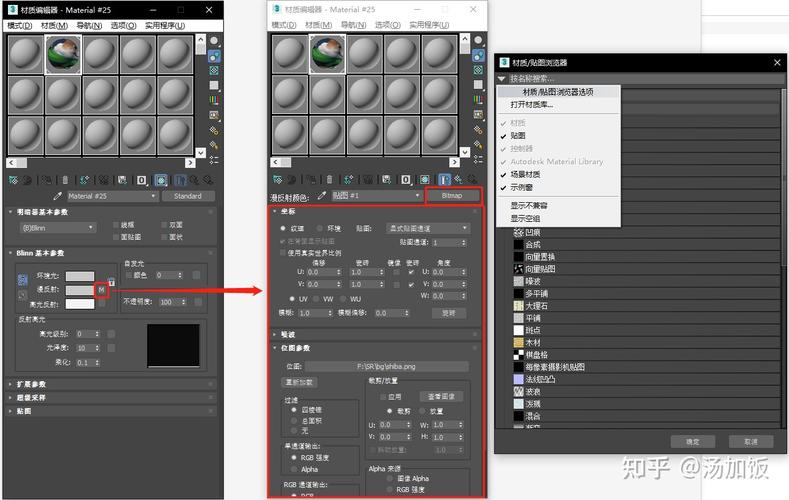Click the M map button beside 漫反射 swatch
This screenshot has height=500, width=789.
pos(101,290)
